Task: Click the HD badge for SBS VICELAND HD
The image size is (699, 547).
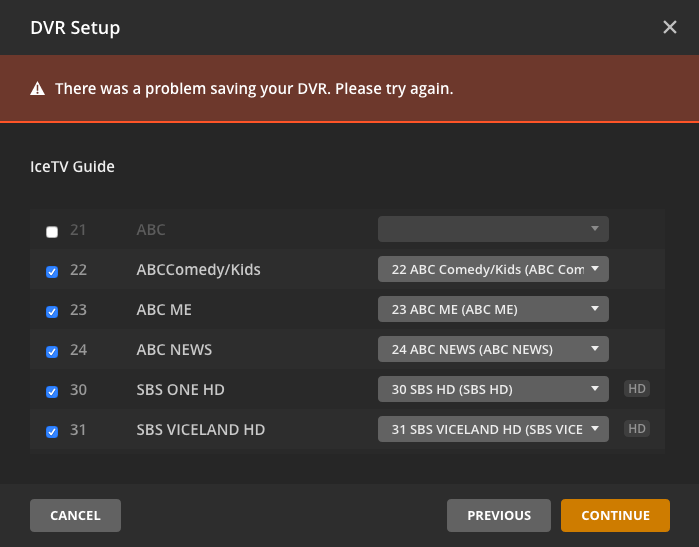Action: 637,429
